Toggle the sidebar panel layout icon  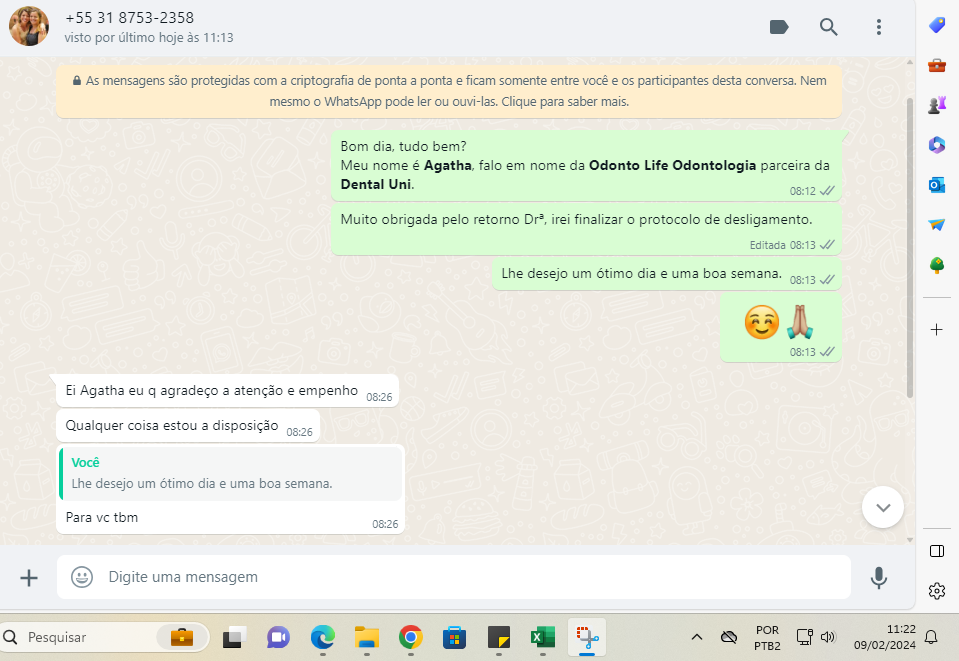[x=936, y=551]
